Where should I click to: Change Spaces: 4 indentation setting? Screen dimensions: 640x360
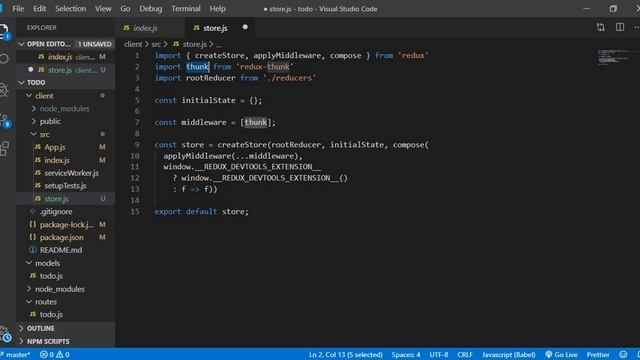click(x=406, y=355)
